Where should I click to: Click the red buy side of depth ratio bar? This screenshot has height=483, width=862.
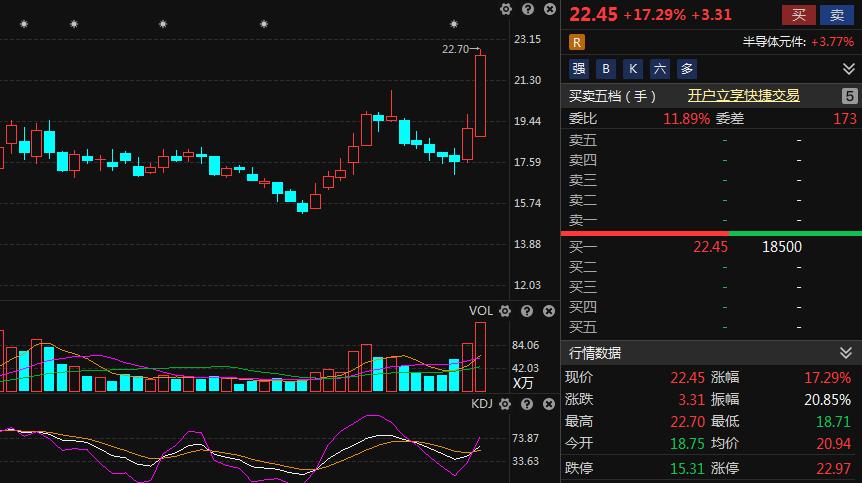tap(645, 234)
